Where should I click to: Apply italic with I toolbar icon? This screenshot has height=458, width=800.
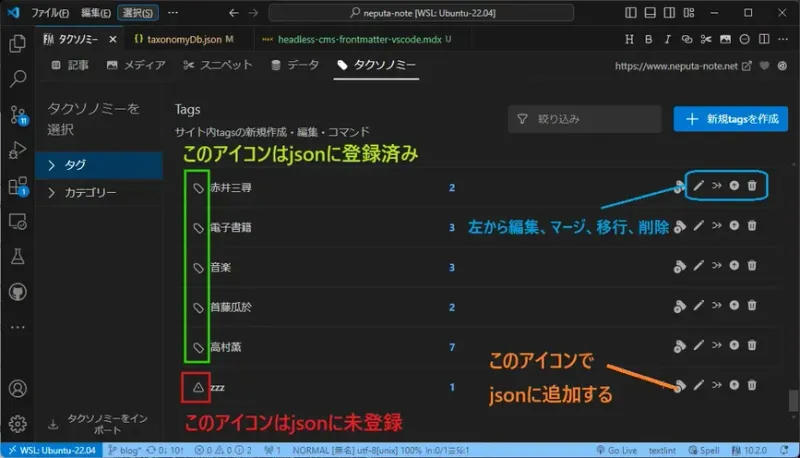(x=667, y=39)
